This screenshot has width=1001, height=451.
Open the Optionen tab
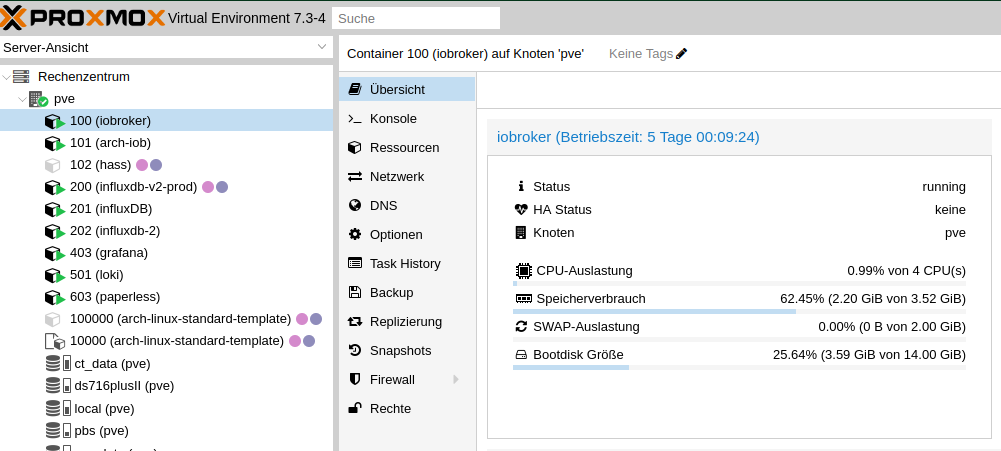point(407,234)
